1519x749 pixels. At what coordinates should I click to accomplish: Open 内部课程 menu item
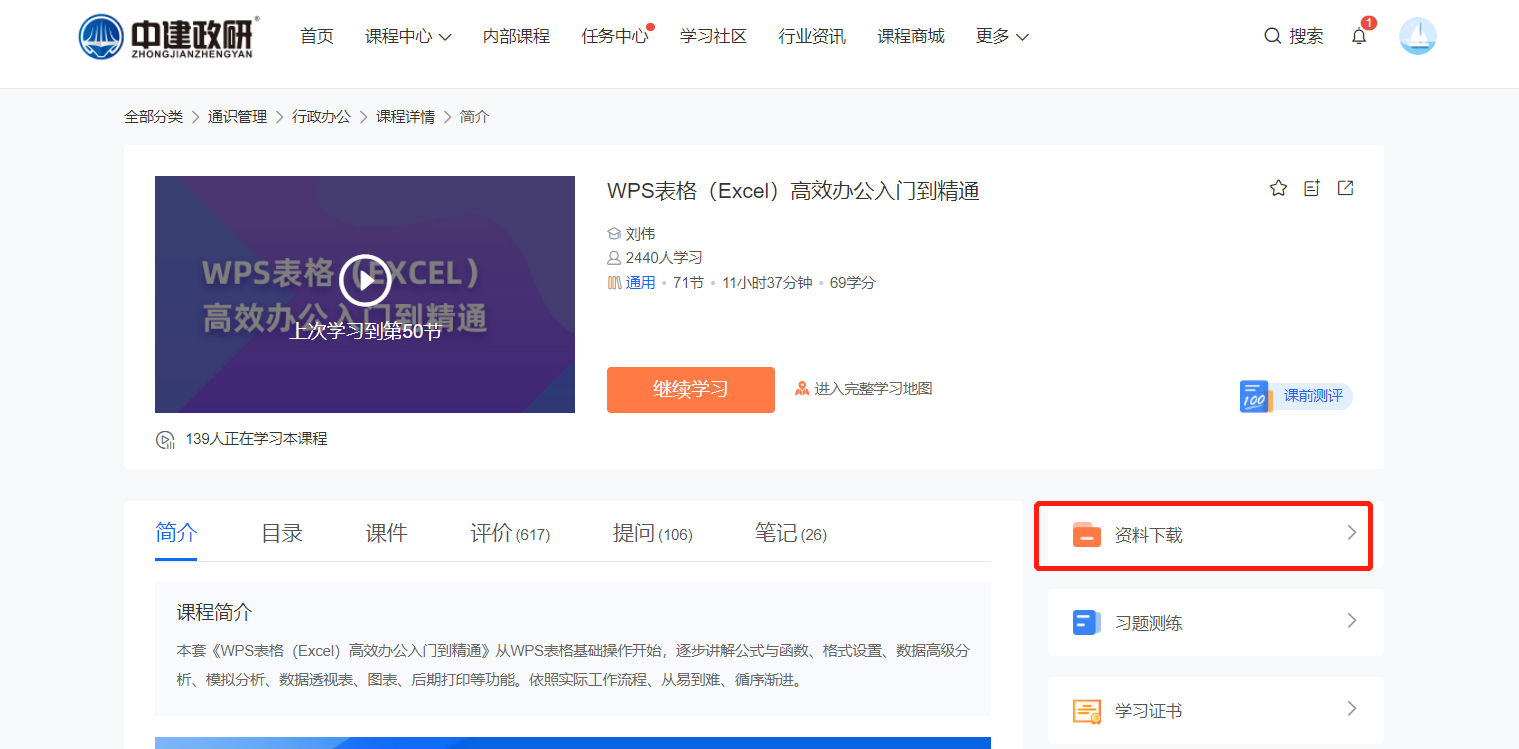coord(516,36)
